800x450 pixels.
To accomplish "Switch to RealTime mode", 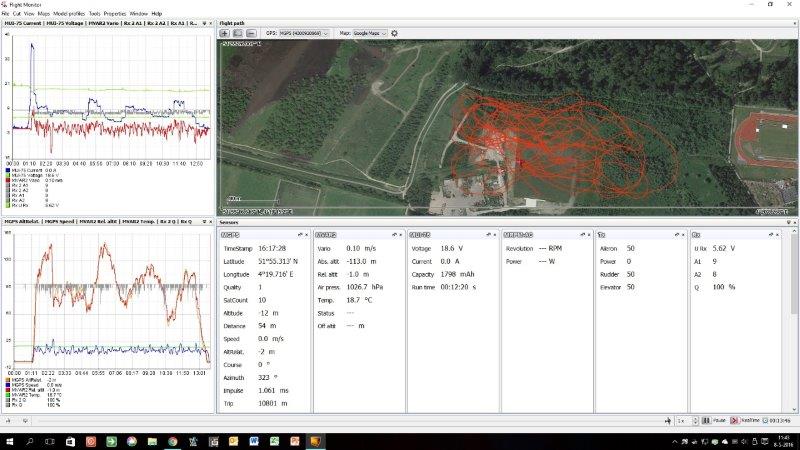I will [745, 421].
